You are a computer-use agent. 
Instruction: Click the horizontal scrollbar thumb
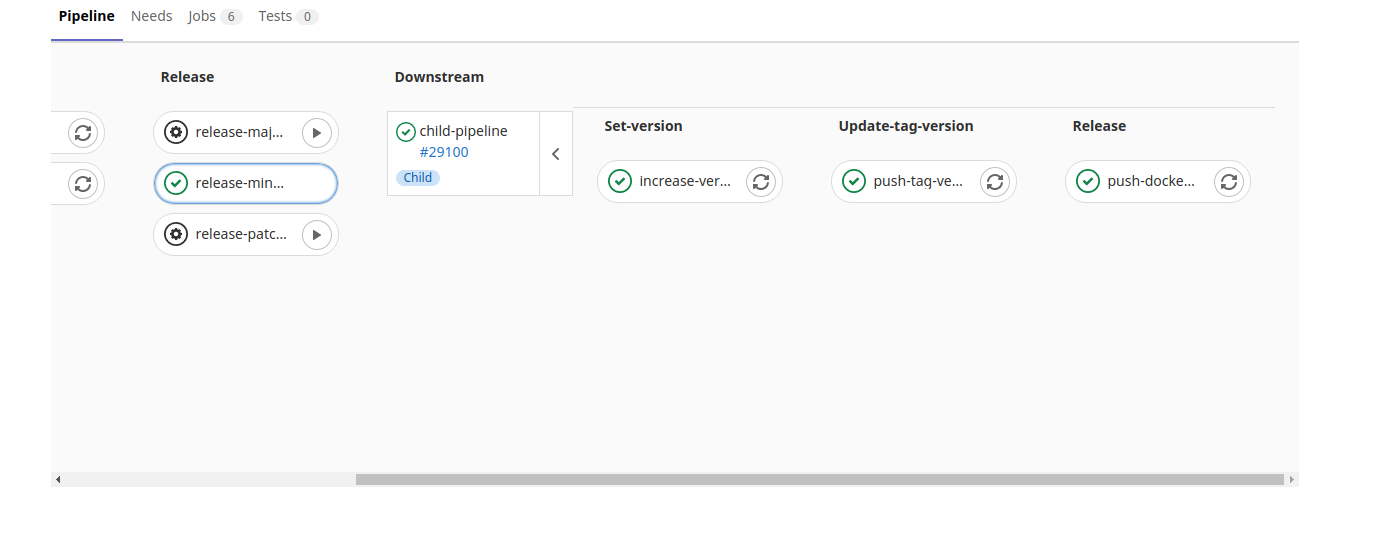click(819, 480)
